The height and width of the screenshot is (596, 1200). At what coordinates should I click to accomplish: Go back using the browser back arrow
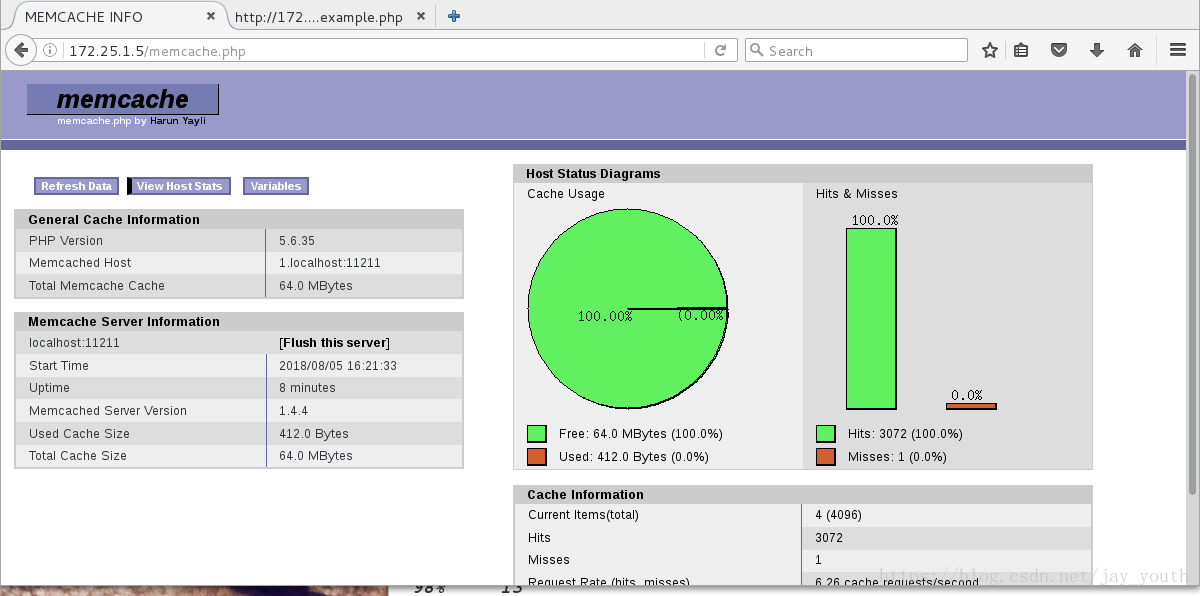coord(20,50)
